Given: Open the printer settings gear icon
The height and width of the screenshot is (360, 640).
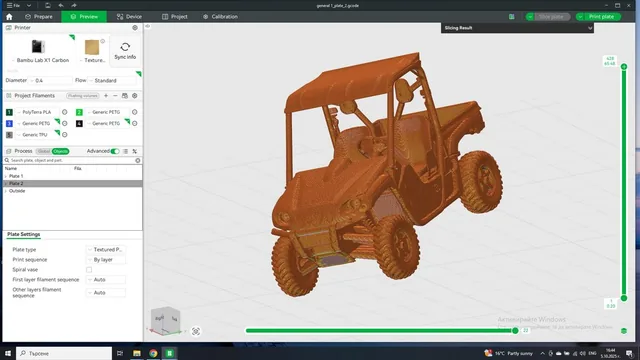Looking at the screenshot, I should point(135,28).
